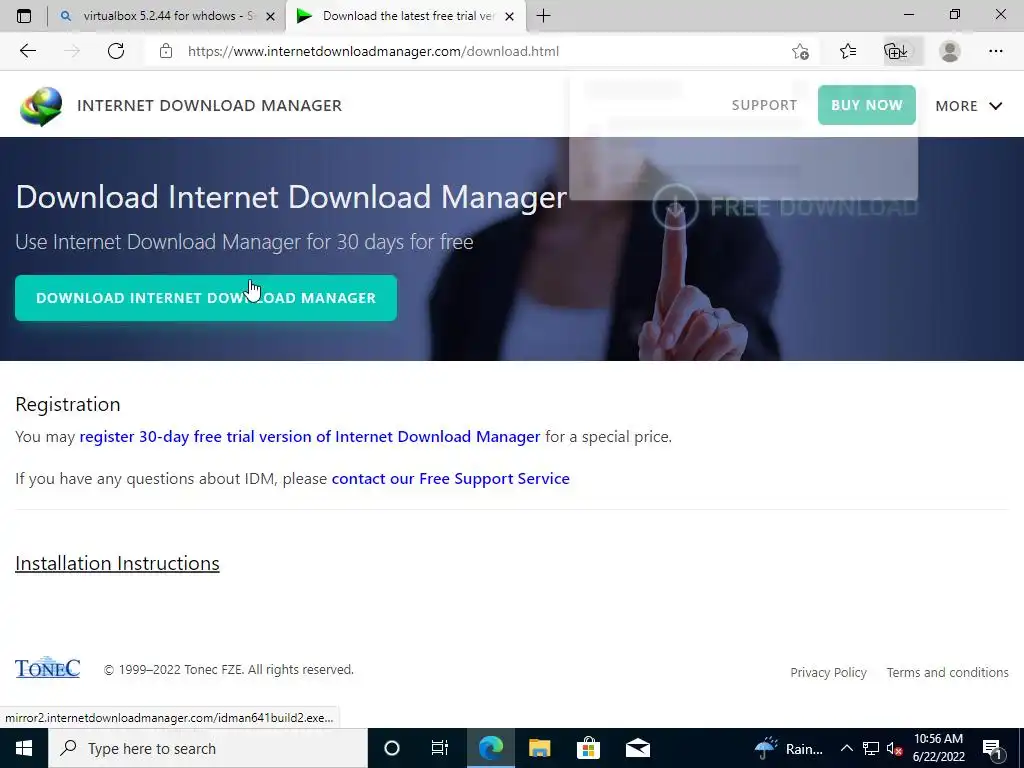Close the IDM download tab
1024x768 pixels.
point(510,16)
